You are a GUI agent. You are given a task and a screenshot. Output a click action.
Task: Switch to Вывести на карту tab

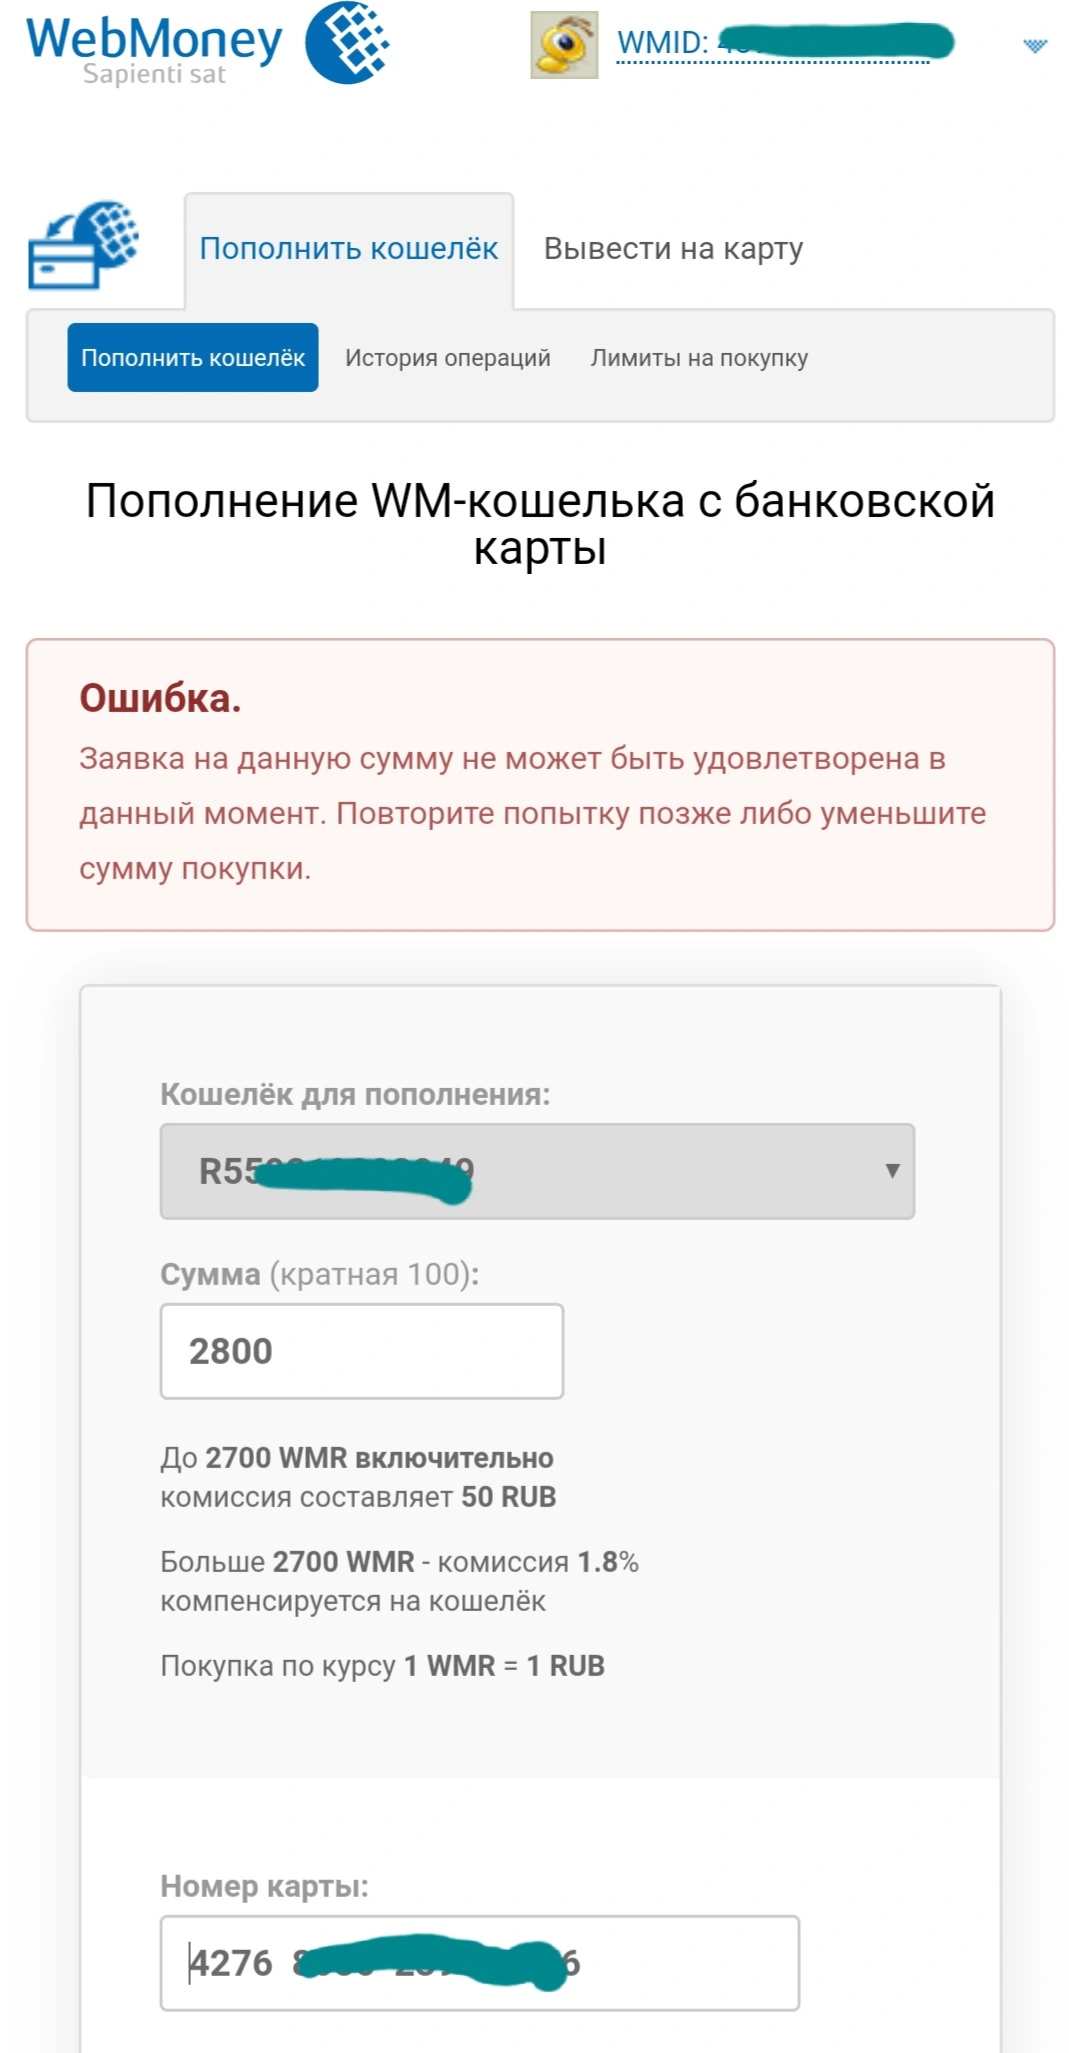(673, 249)
